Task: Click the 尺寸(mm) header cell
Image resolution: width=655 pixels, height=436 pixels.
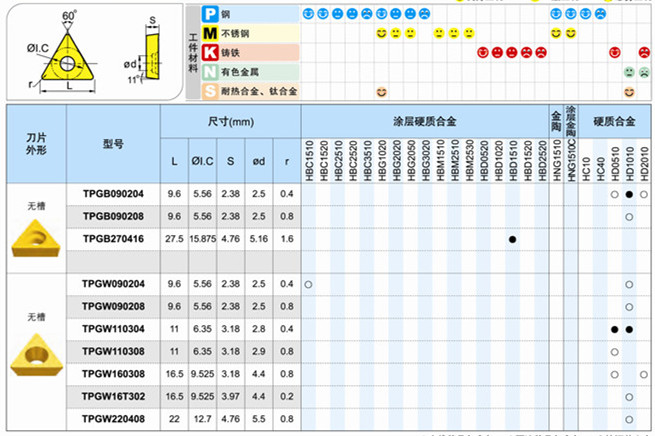Action: pos(231,121)
